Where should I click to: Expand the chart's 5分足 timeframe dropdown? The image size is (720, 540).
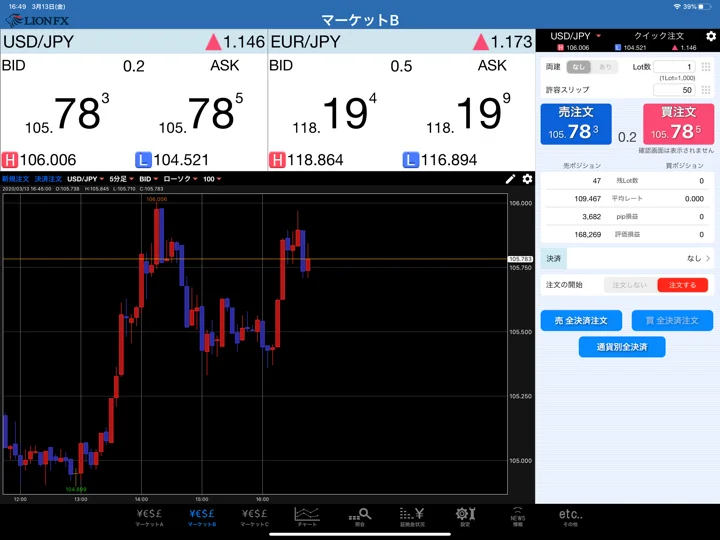click(x=121, y=179)
